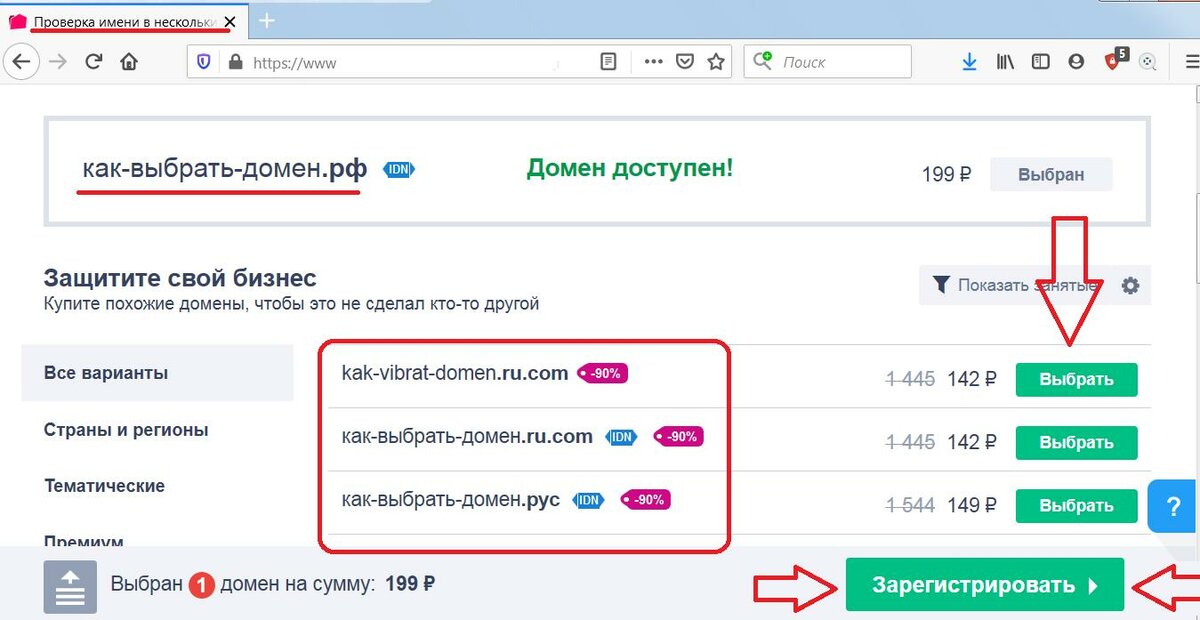Select kak-vibrat-domen.ru.com with Выбрать button
Screen dimensions: 1200x620
[x=1076, y=380]
